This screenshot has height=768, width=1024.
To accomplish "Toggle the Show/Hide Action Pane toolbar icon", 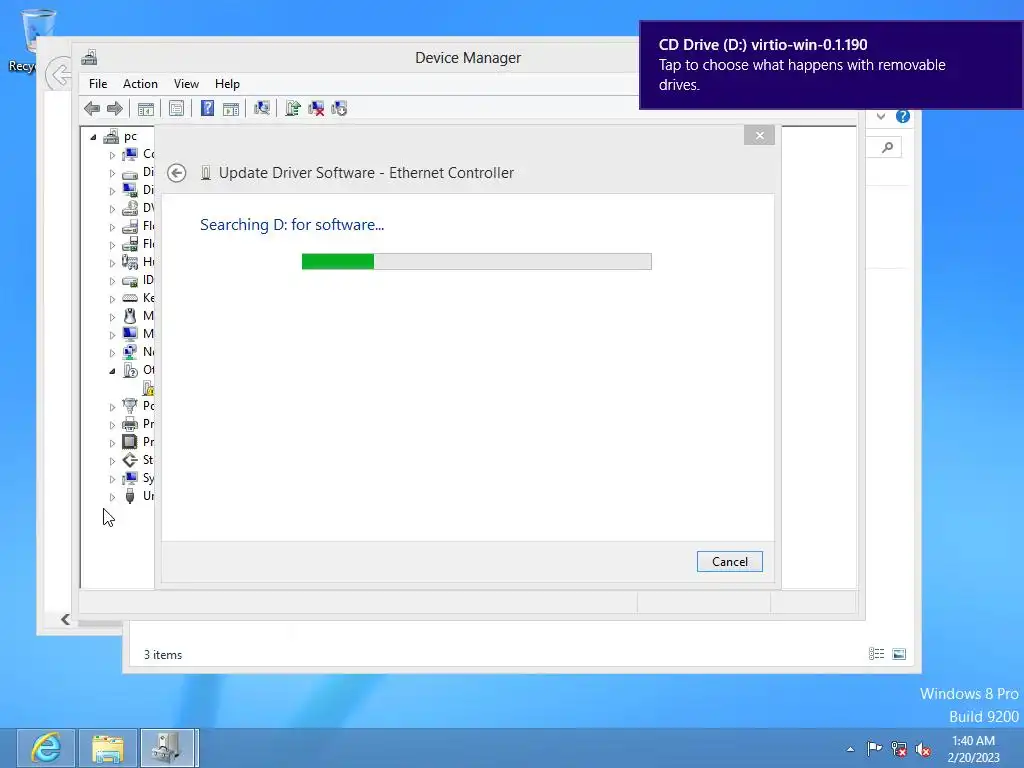I will [x=231, y=108].
